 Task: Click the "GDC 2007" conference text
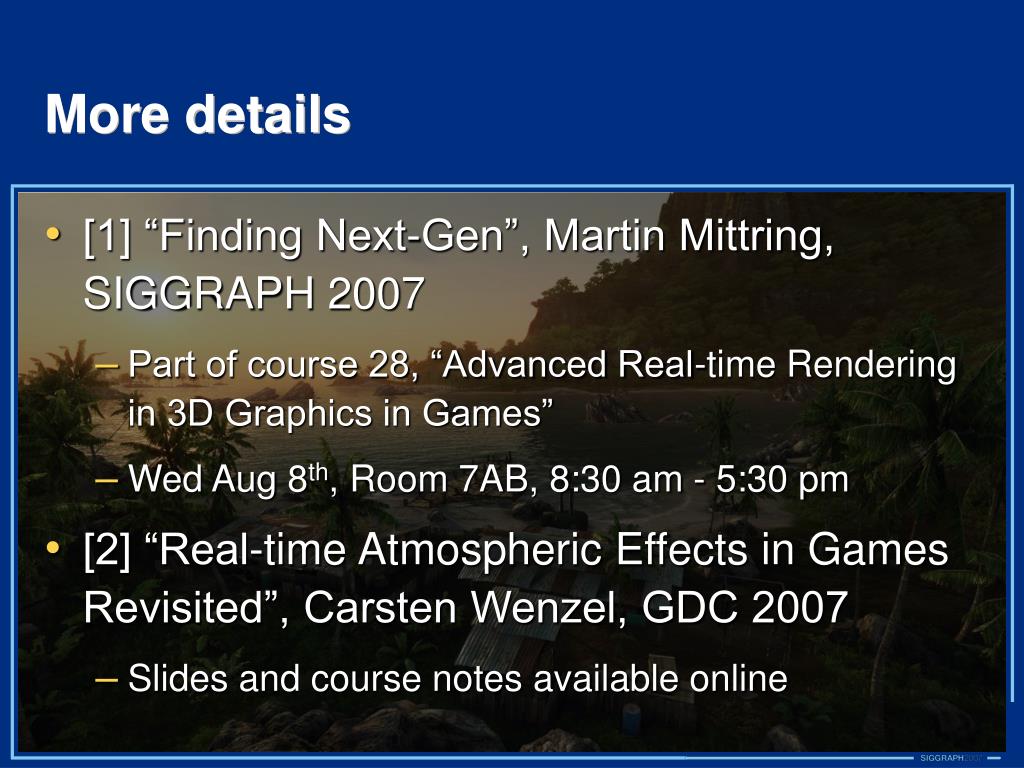click(x=744, y=608)
